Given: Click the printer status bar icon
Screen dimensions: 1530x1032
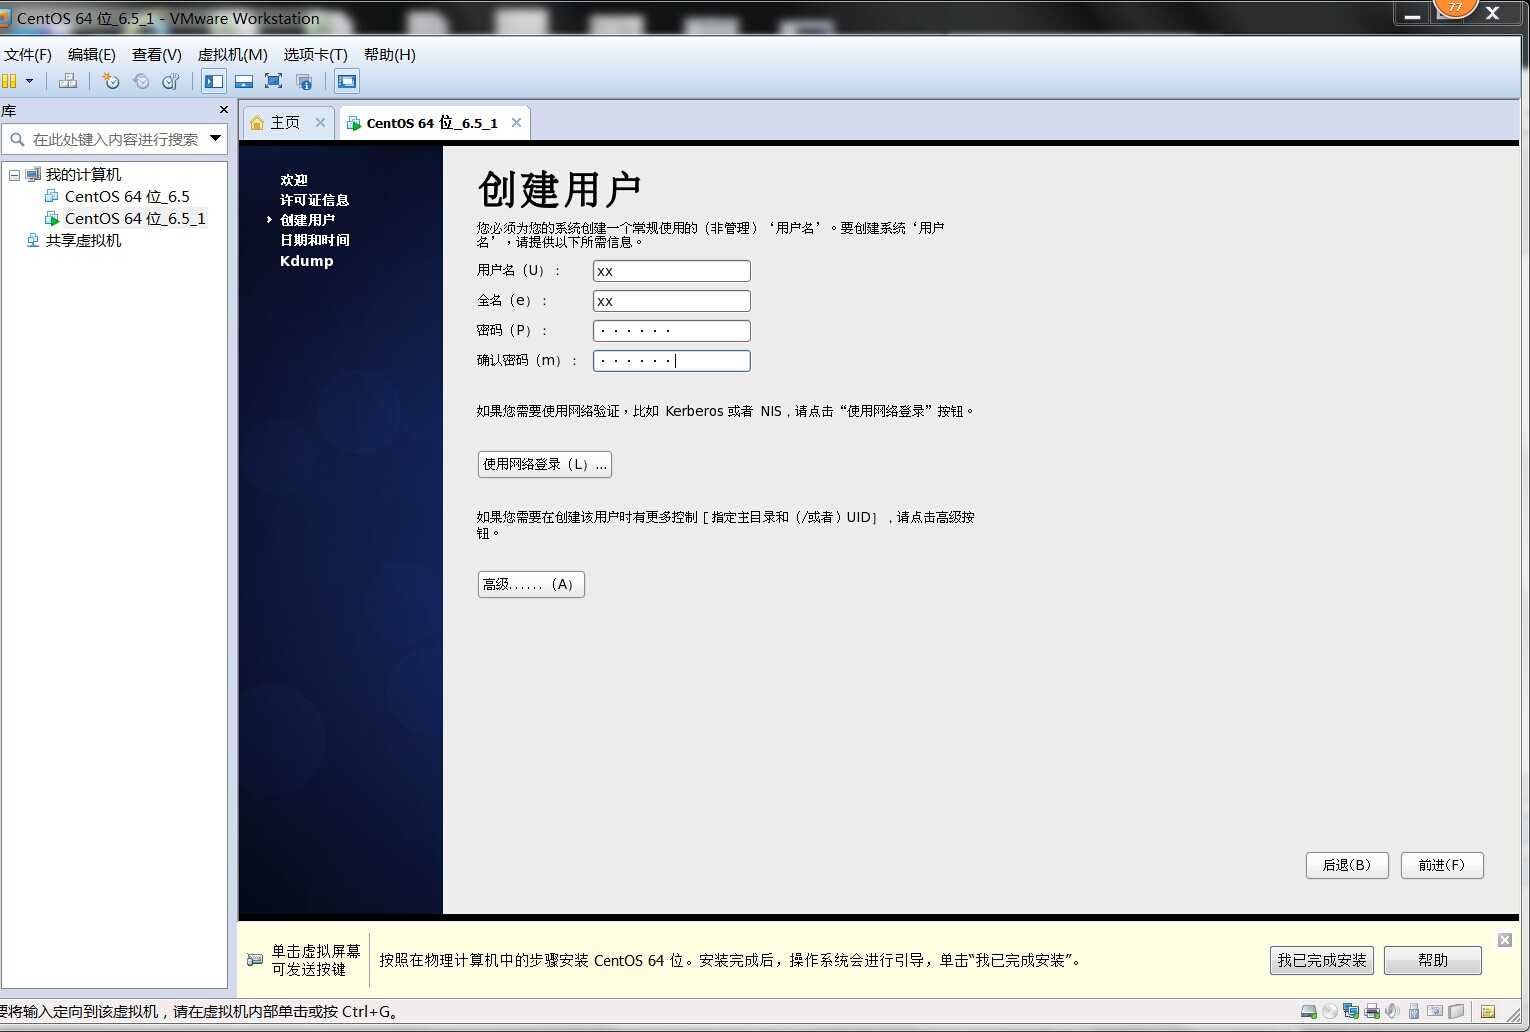Looking at the screenshot, I should 1372,1011.
